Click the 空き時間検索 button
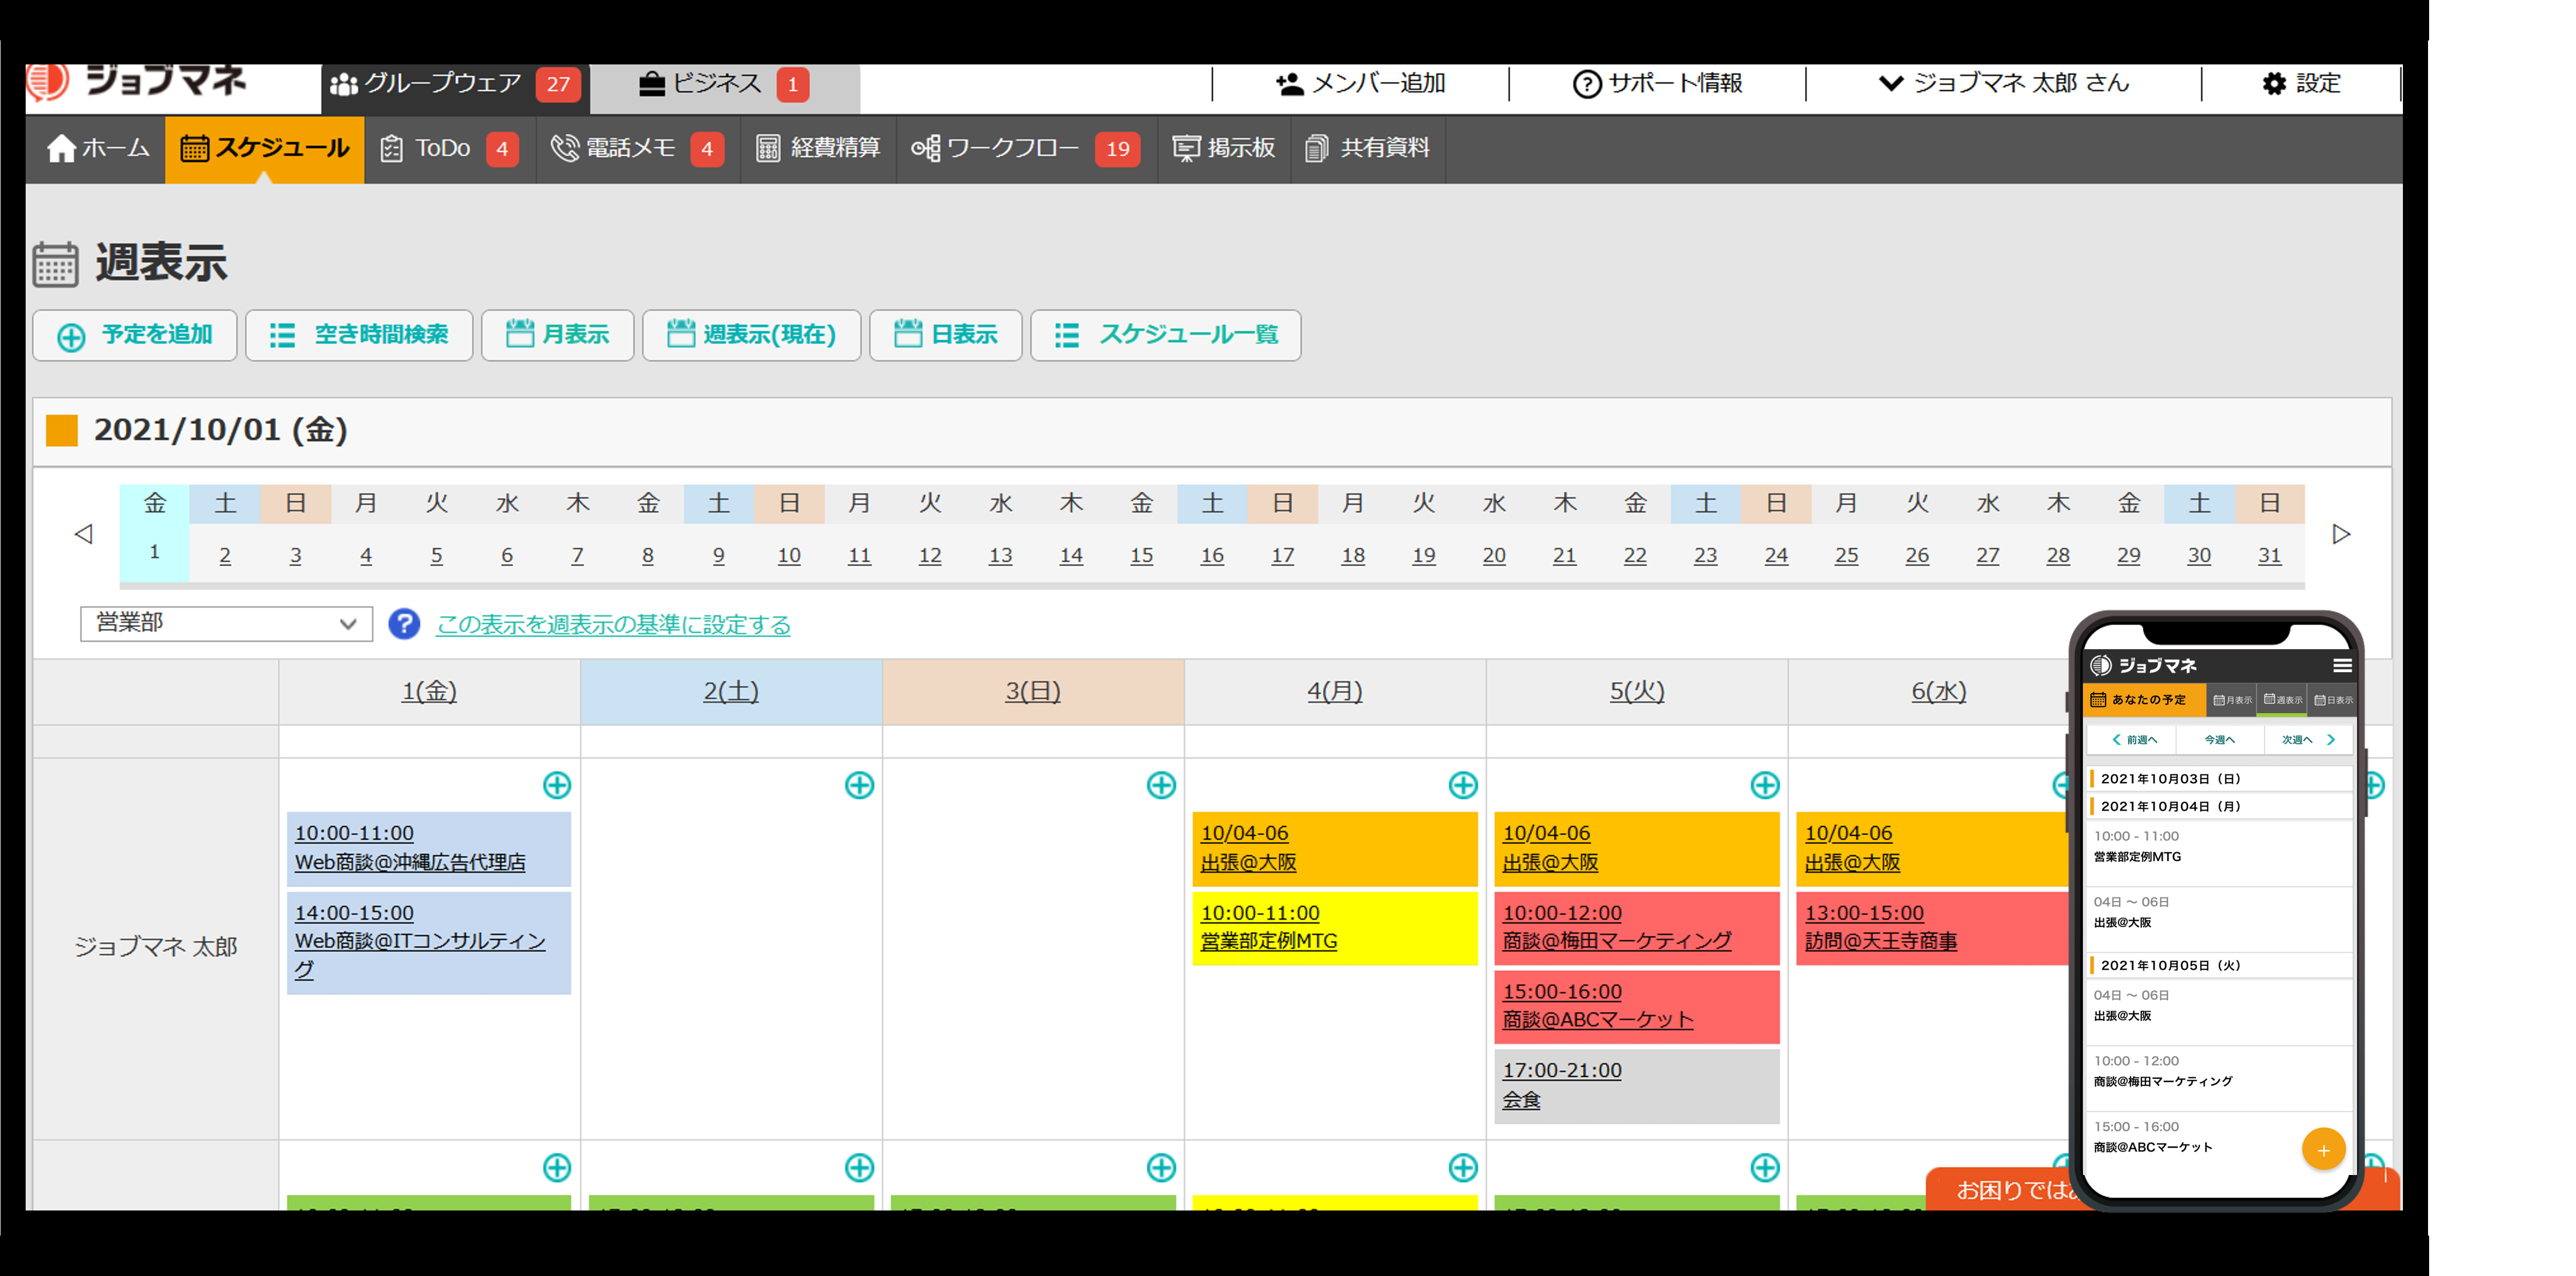2576x1276 pixels. (x=359, y=335)
